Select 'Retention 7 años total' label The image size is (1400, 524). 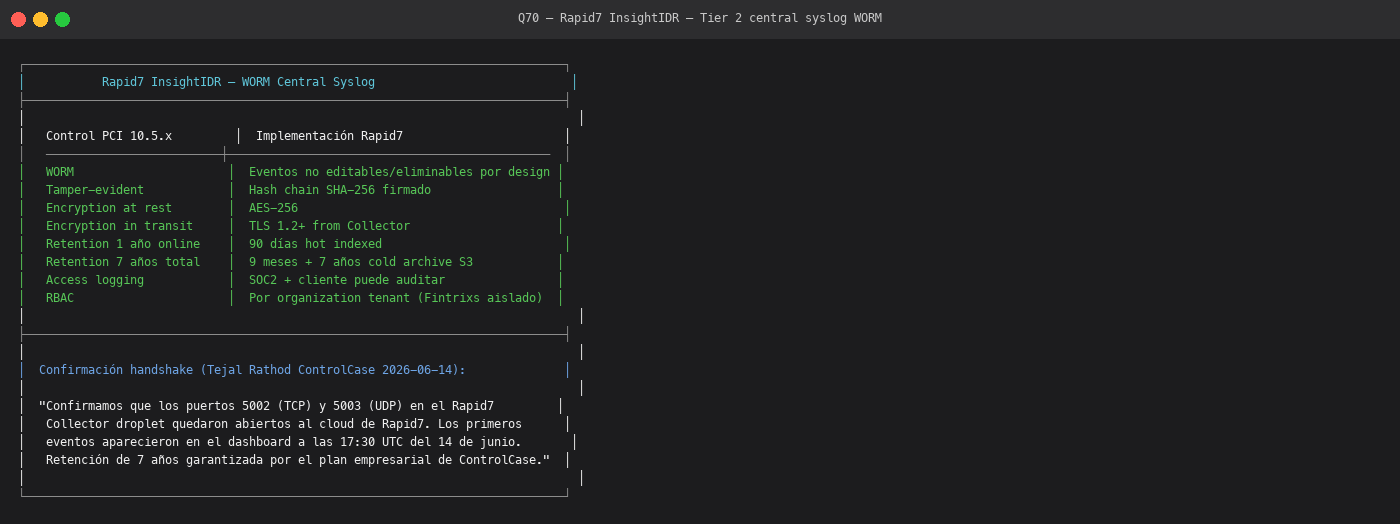coord(123,262)
